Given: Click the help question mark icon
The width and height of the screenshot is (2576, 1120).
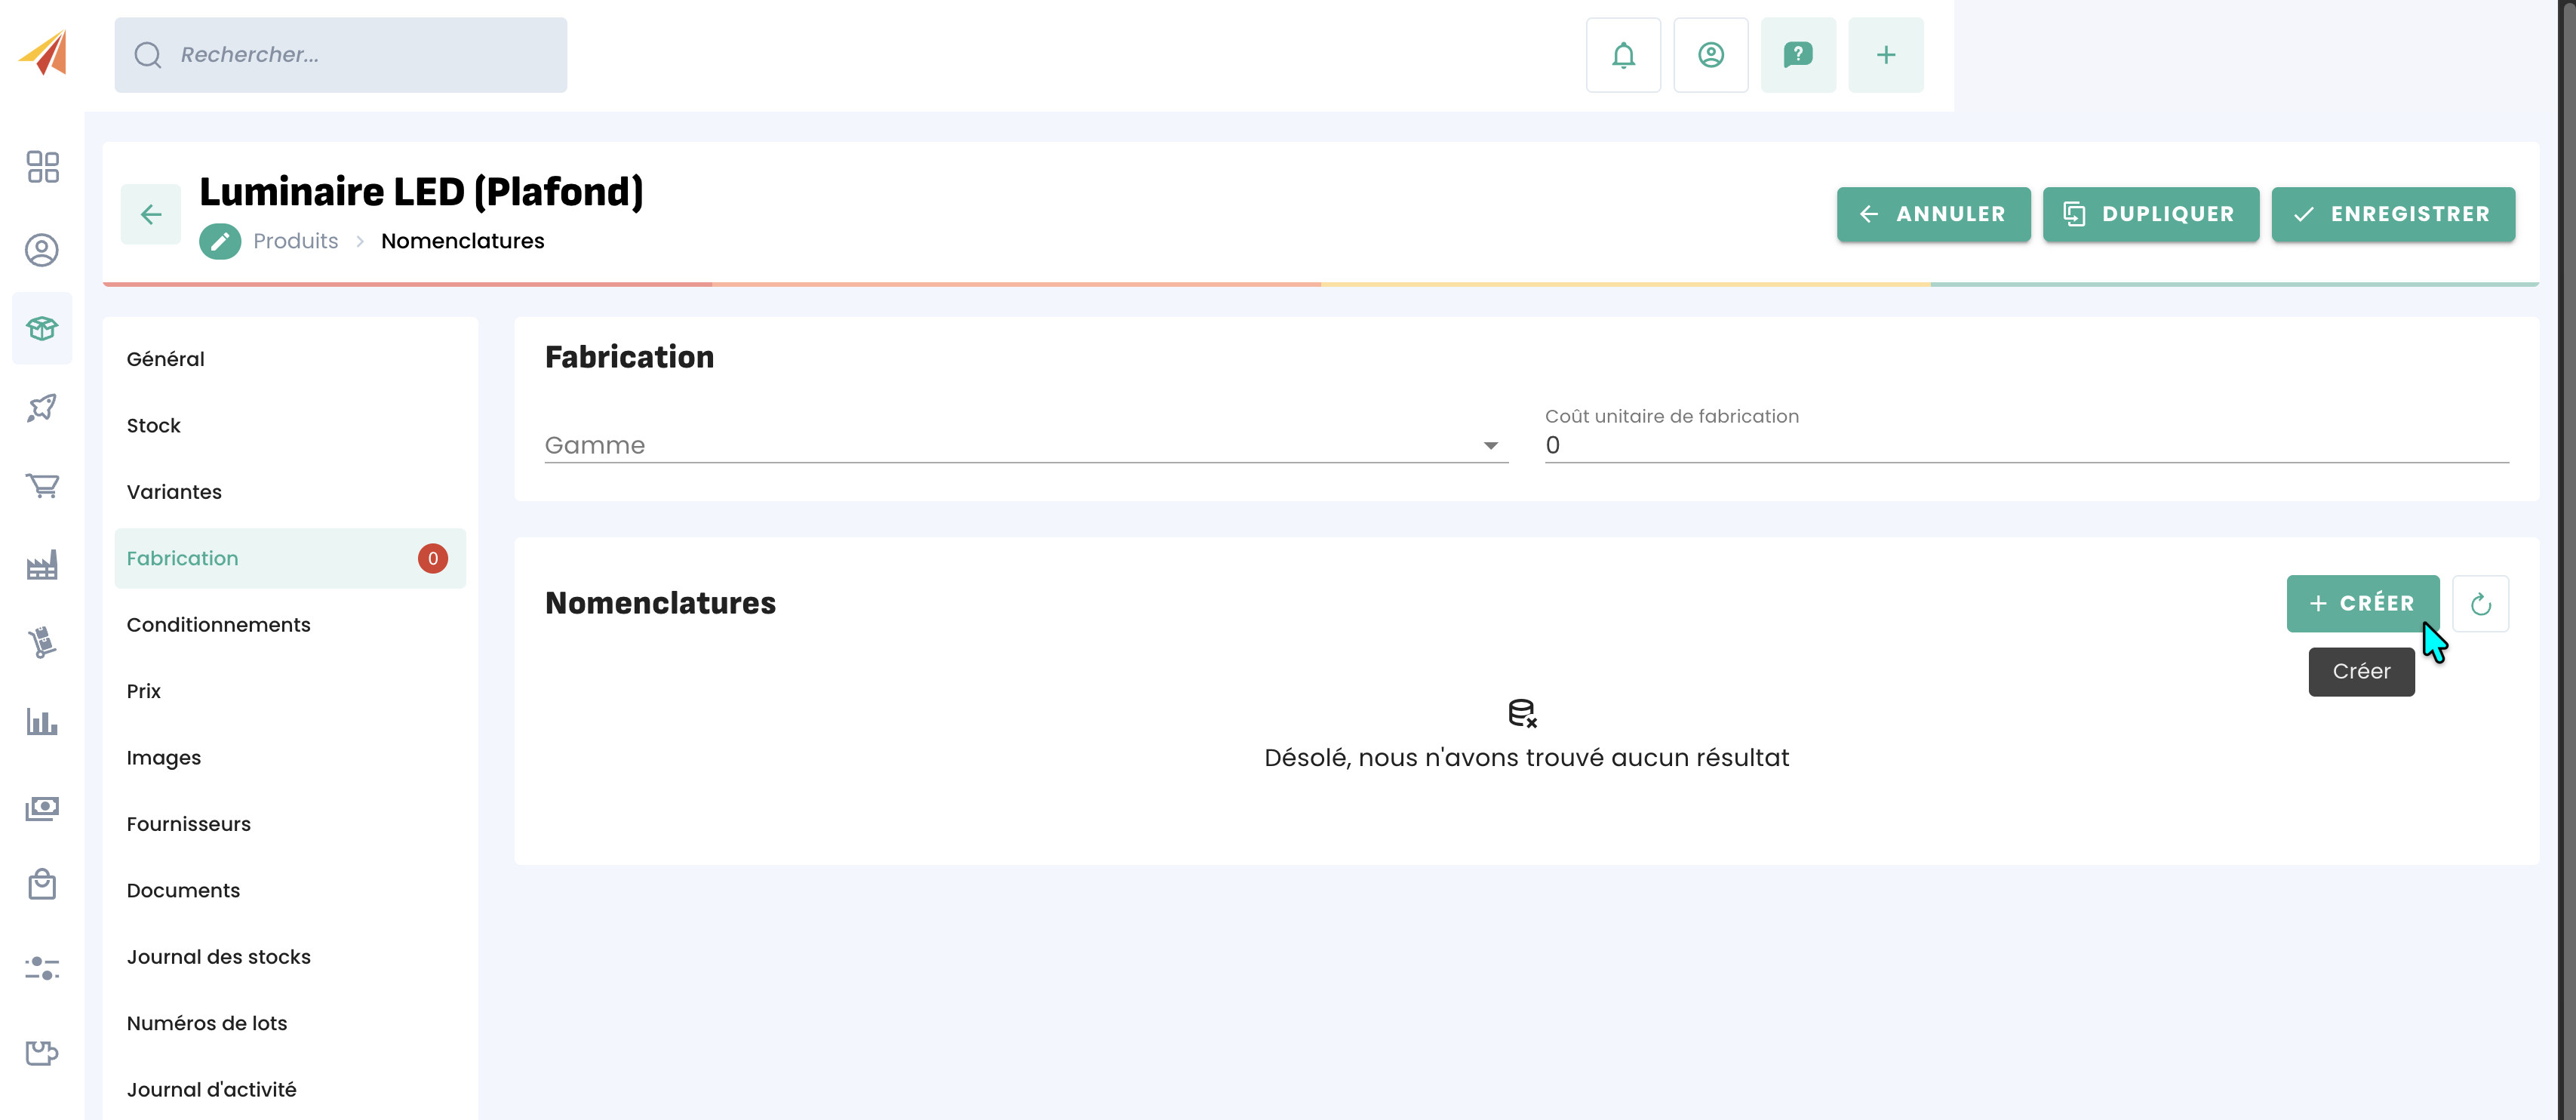Looking at the screenshot, I should coord(1797,55).
